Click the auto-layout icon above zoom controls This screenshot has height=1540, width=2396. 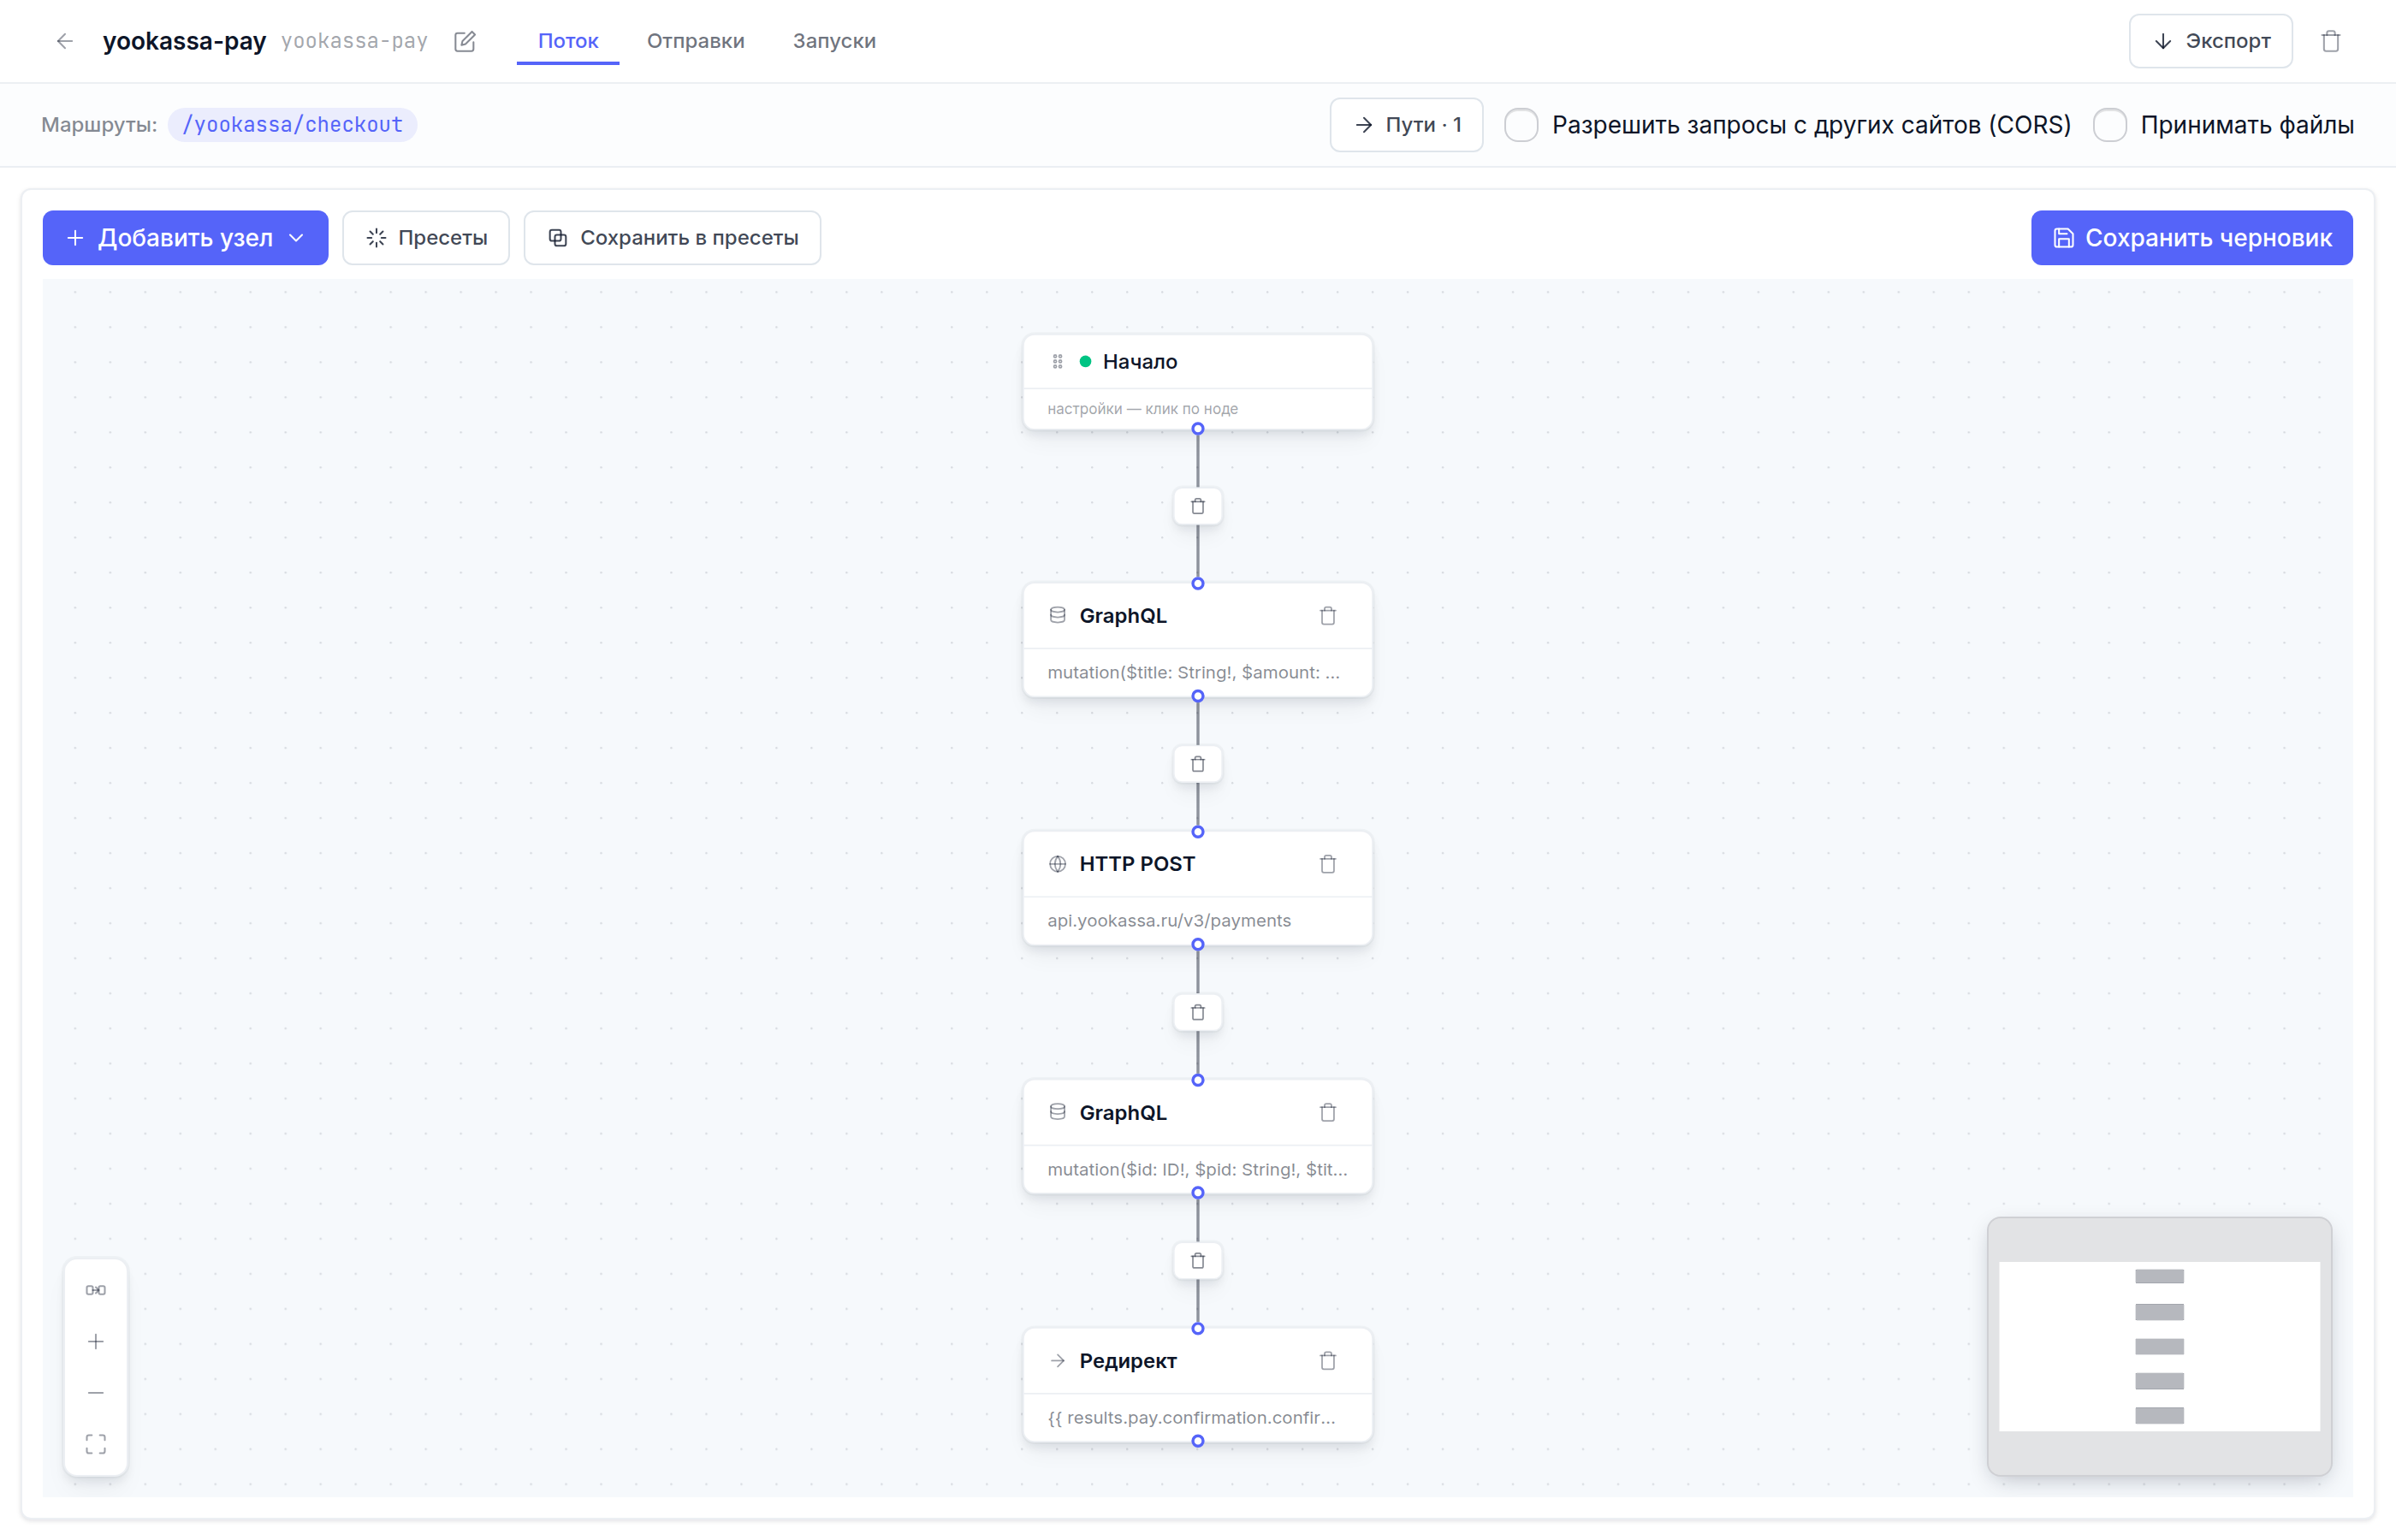(96, 1290)
